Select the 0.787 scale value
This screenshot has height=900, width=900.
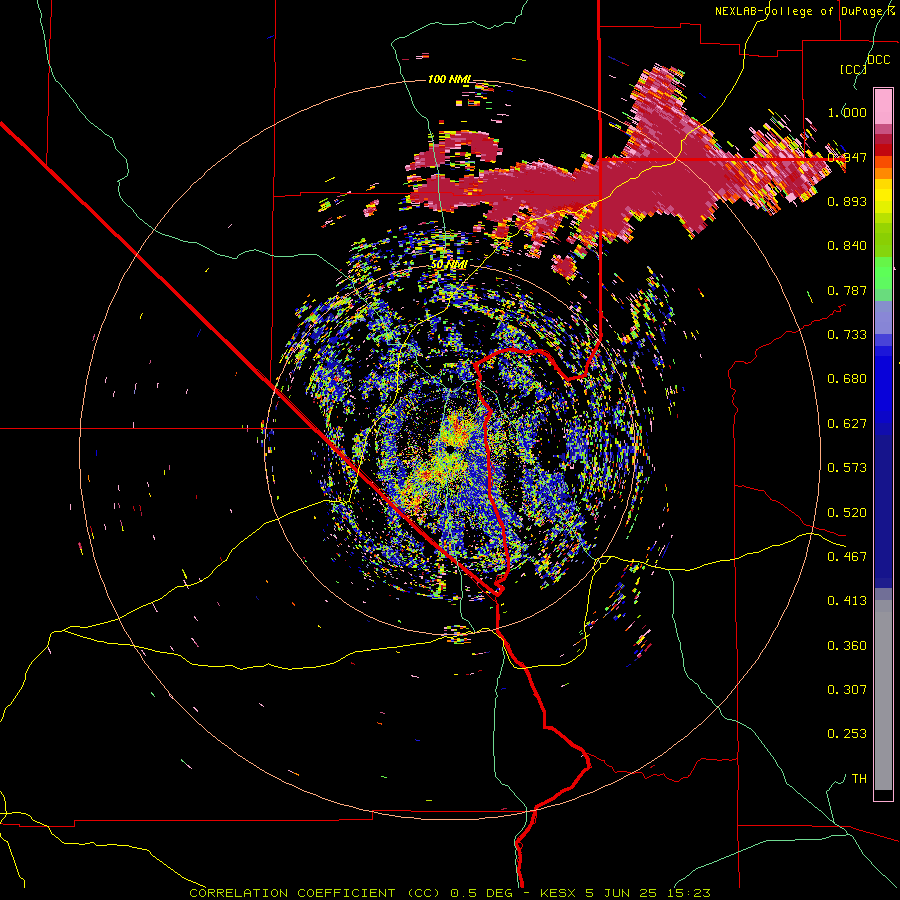[847, 290]
